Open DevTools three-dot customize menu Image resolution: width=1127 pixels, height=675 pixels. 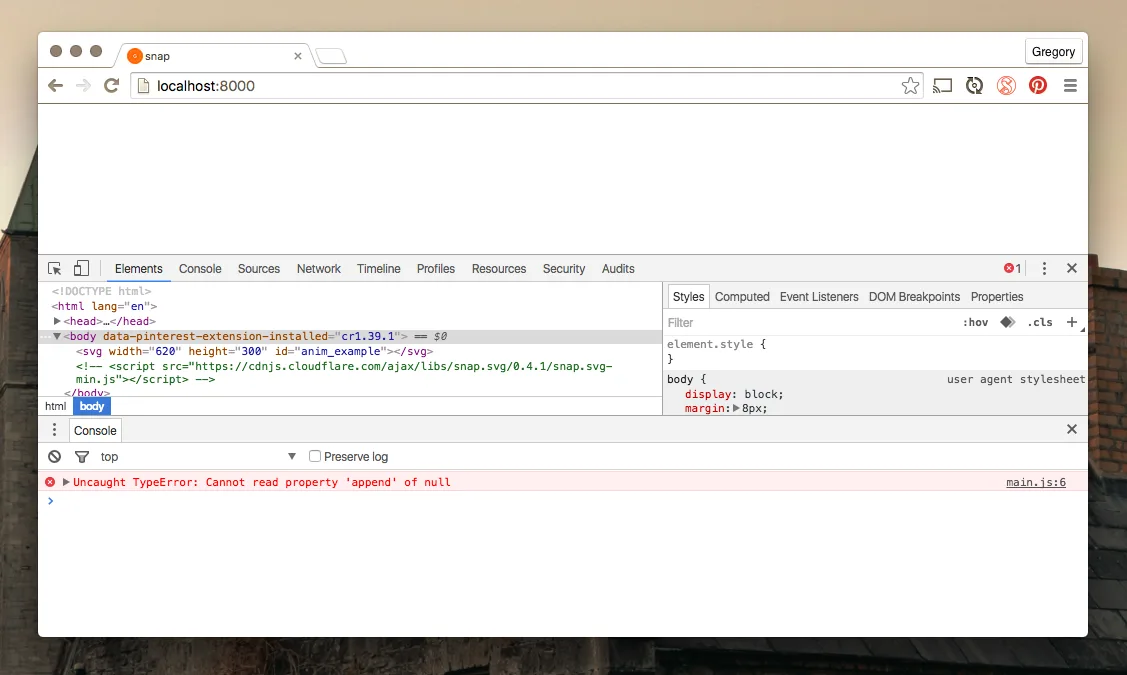coord(1044,269)
